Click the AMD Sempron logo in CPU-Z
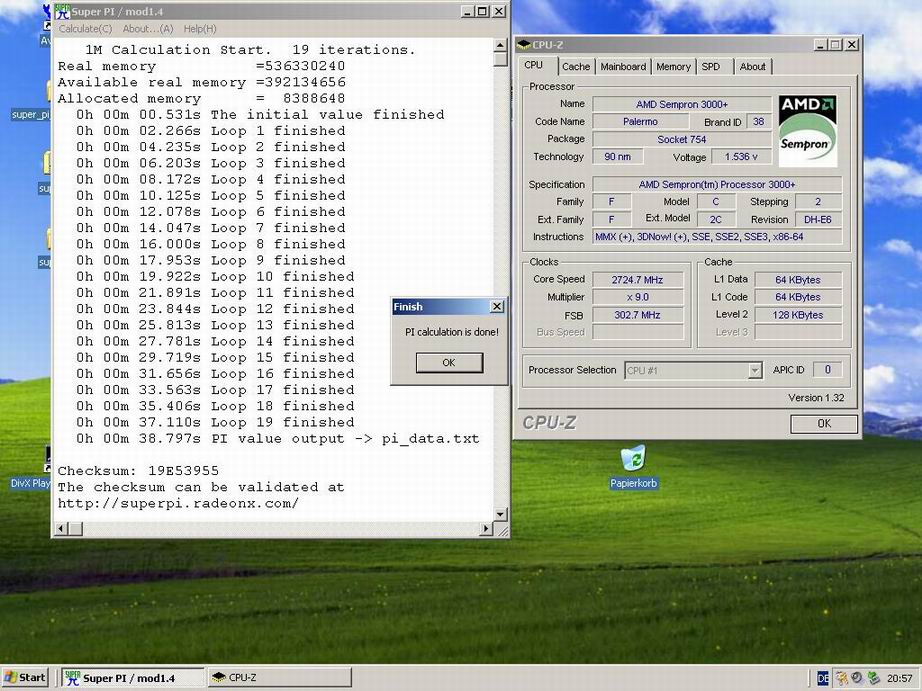922x691 pixels. coord(807,131)
